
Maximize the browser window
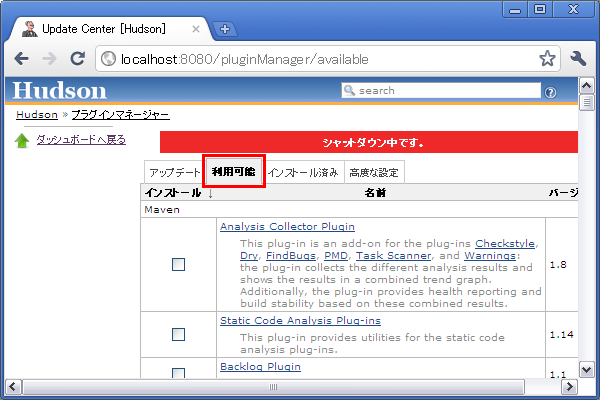(540, 9)
